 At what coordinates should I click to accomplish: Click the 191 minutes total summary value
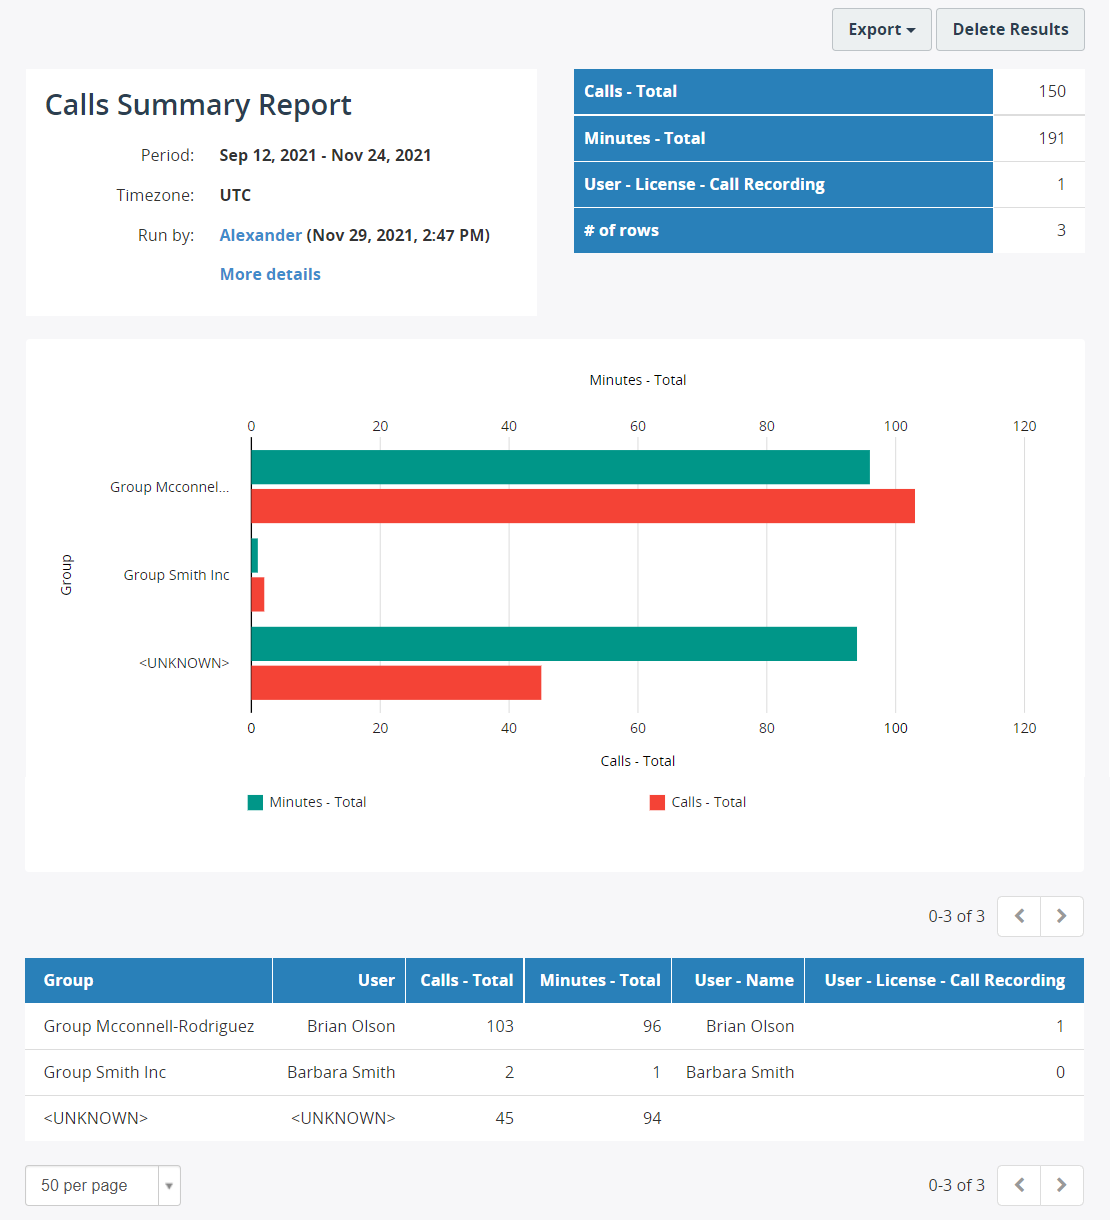[x=1052, y=138]
